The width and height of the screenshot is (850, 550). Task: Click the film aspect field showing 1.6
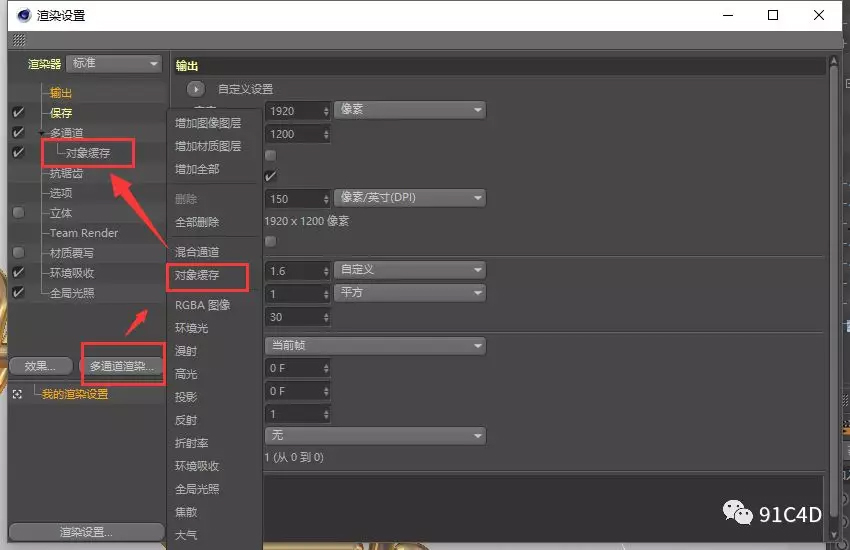[298, 271]
